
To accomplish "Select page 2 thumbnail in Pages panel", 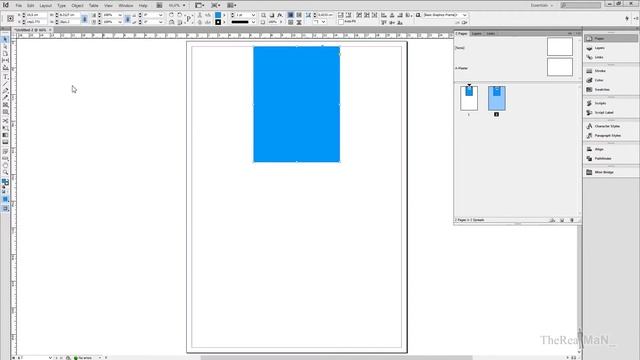I will 497,98.
